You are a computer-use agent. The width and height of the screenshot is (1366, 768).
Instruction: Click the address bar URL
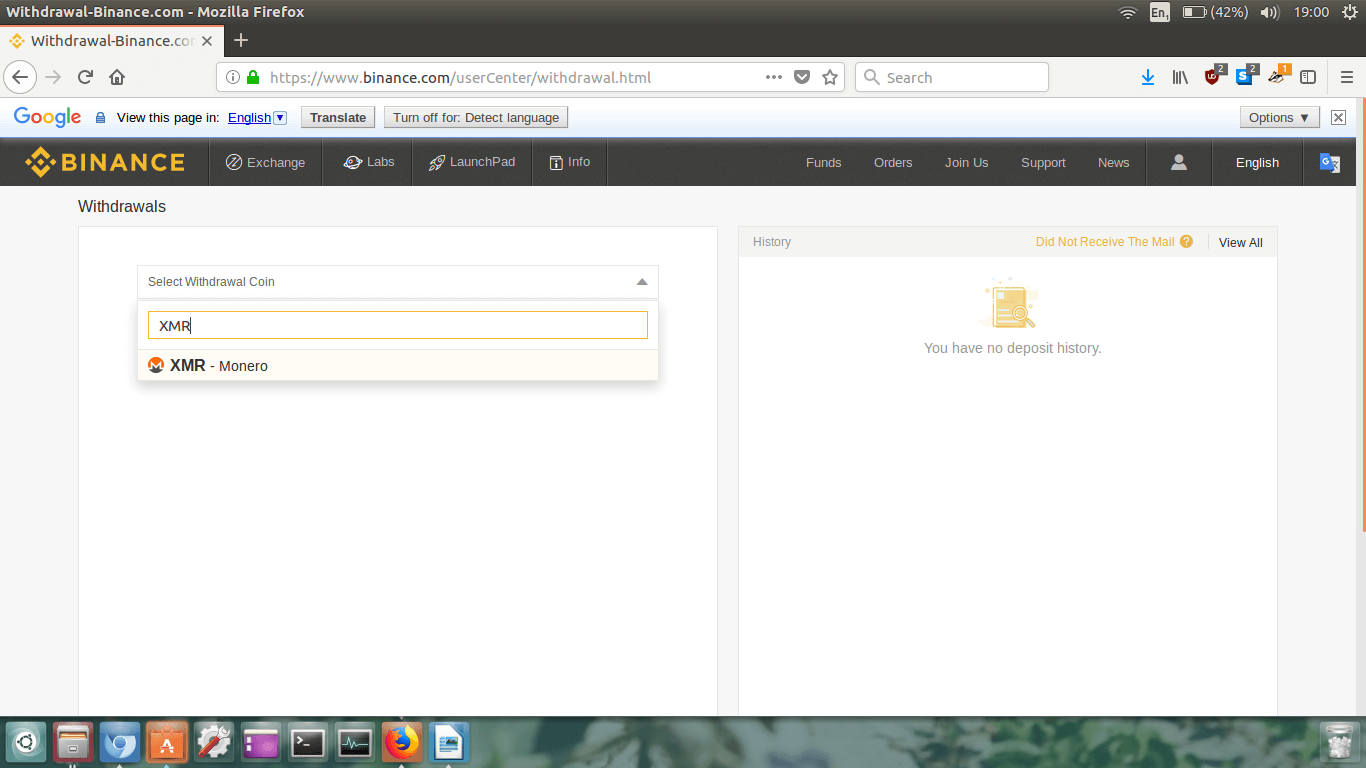(461, 77)
